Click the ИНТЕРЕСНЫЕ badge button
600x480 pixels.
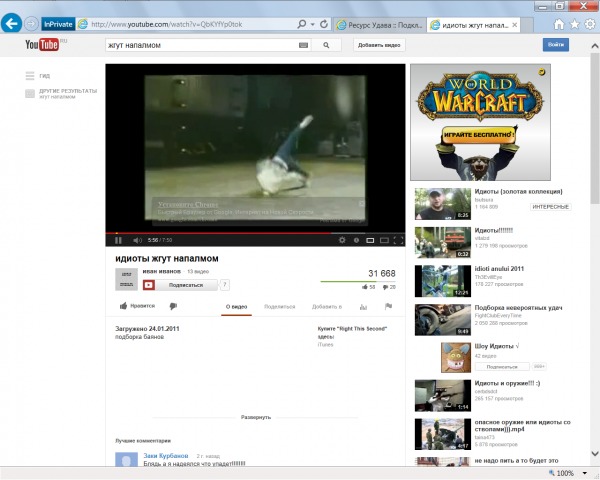click(x=550, y=207)
